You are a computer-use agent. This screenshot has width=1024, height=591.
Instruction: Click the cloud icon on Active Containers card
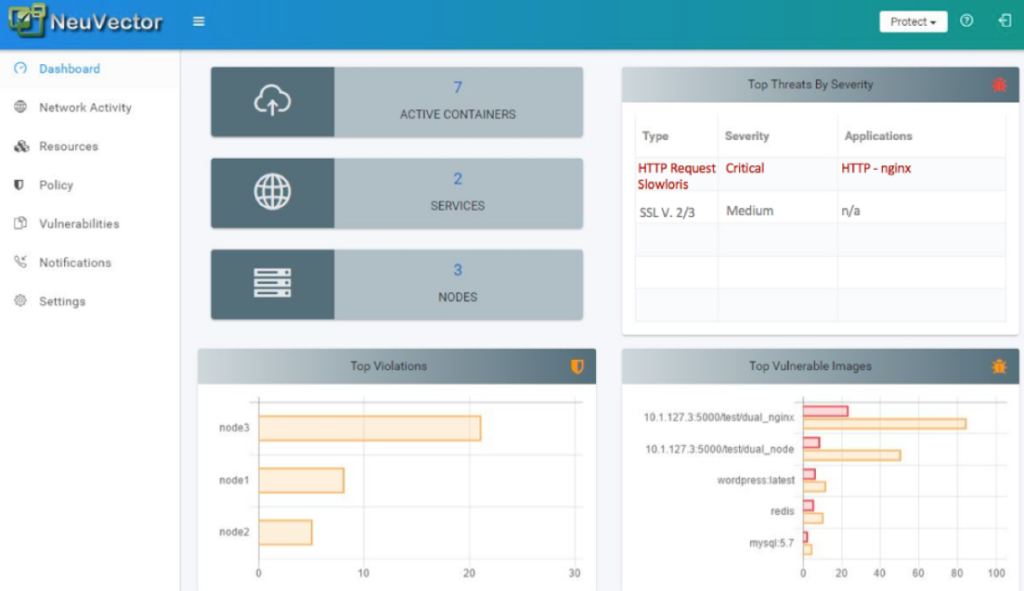272,101
